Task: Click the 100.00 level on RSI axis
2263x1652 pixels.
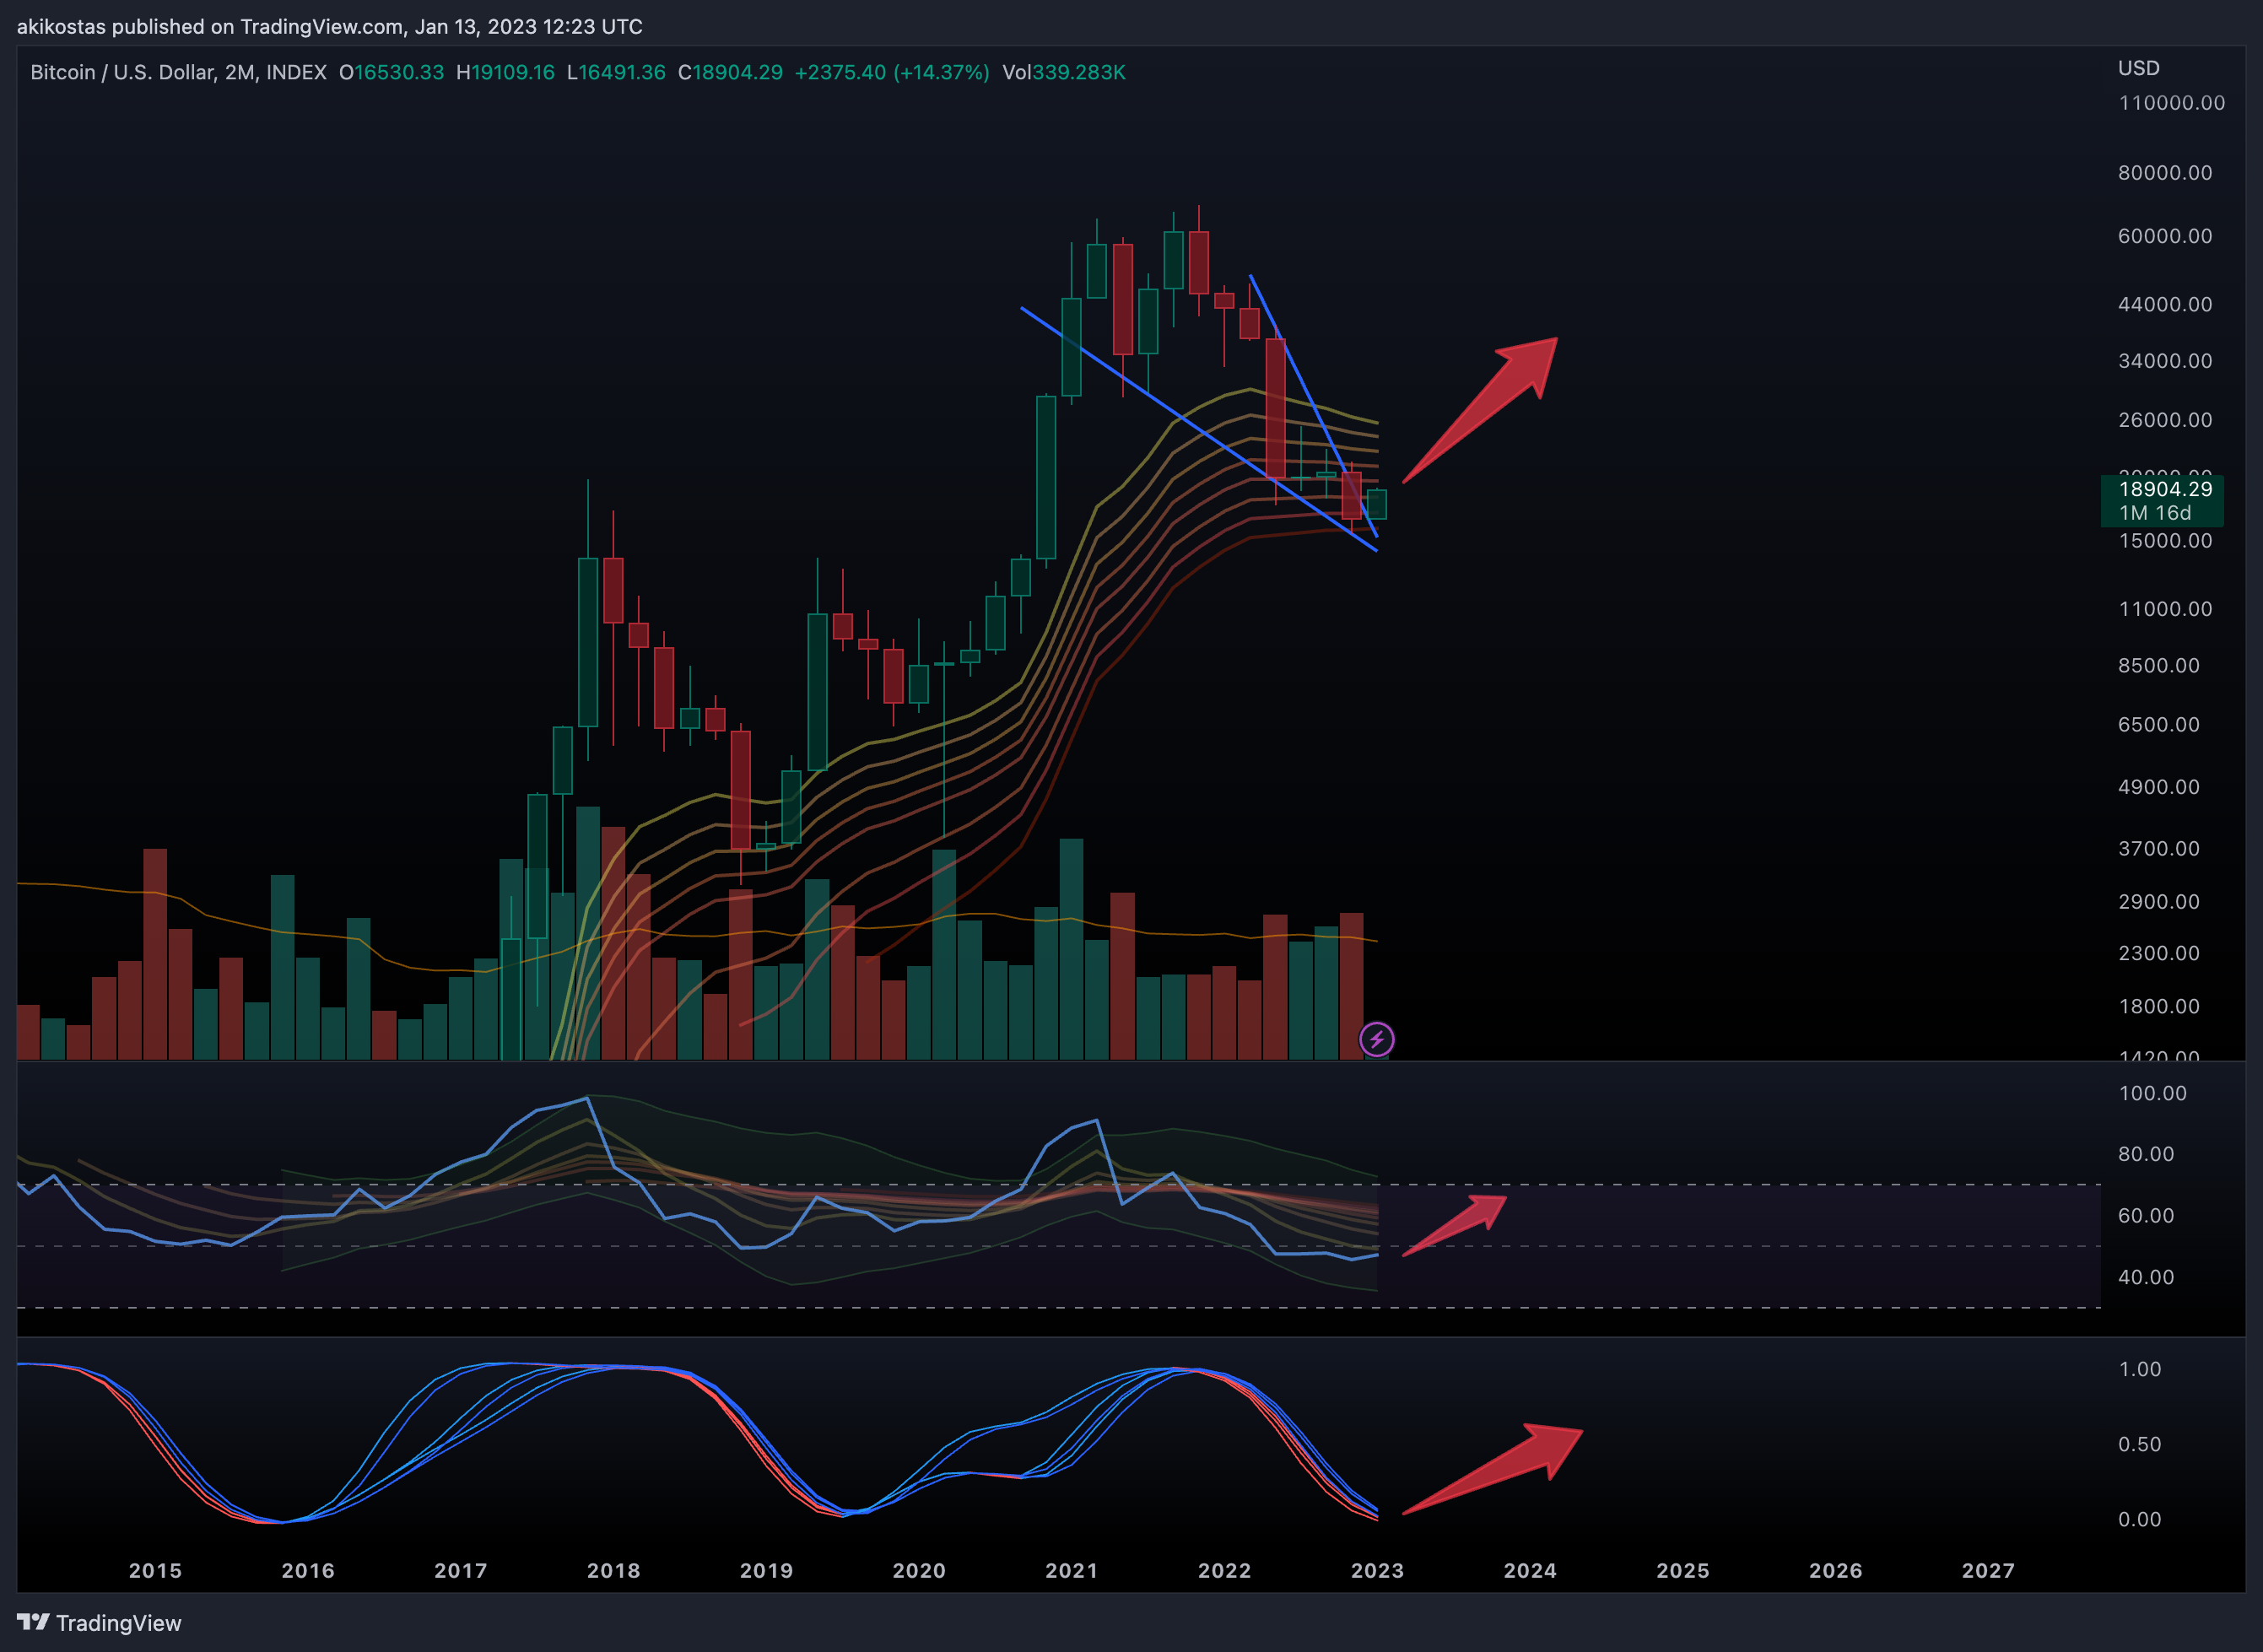Action: [x=2152, y=1093]
